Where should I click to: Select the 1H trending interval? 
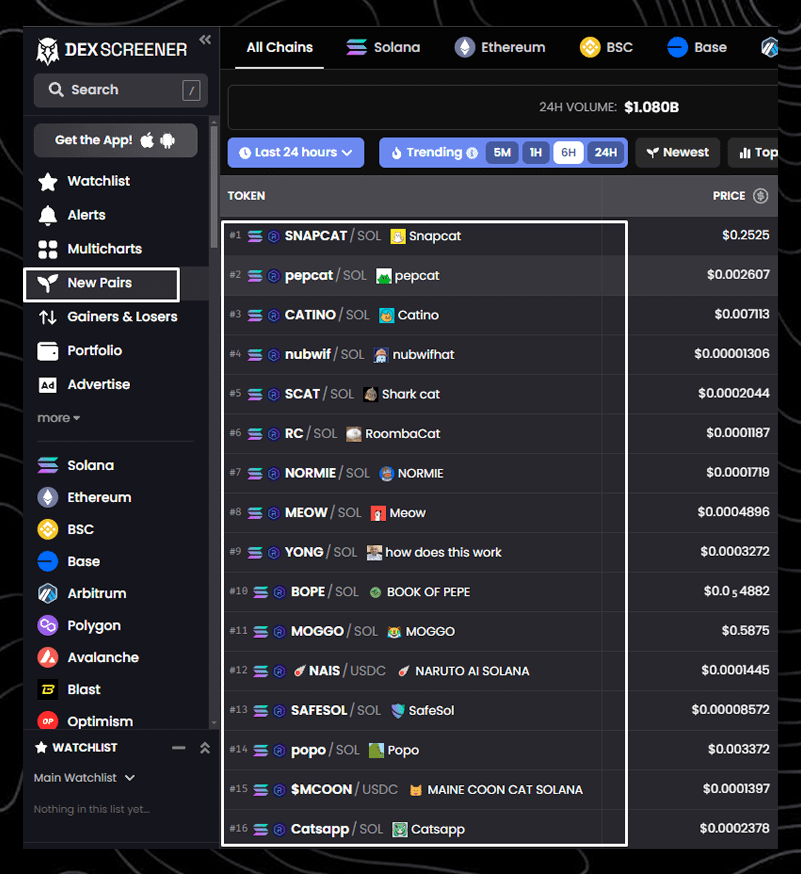pos(536,153)
